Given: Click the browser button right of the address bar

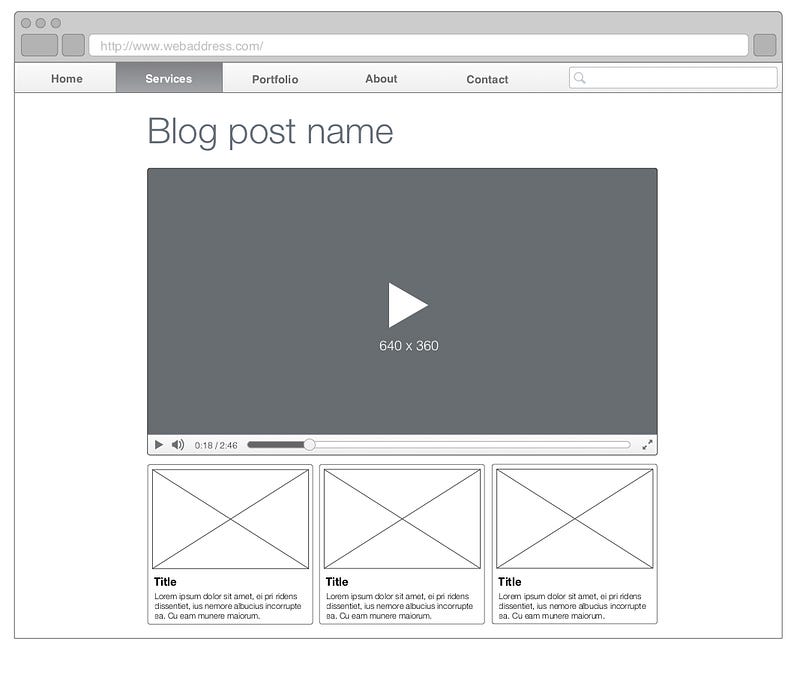Looking at the screenshot, I should click(765, 45).
